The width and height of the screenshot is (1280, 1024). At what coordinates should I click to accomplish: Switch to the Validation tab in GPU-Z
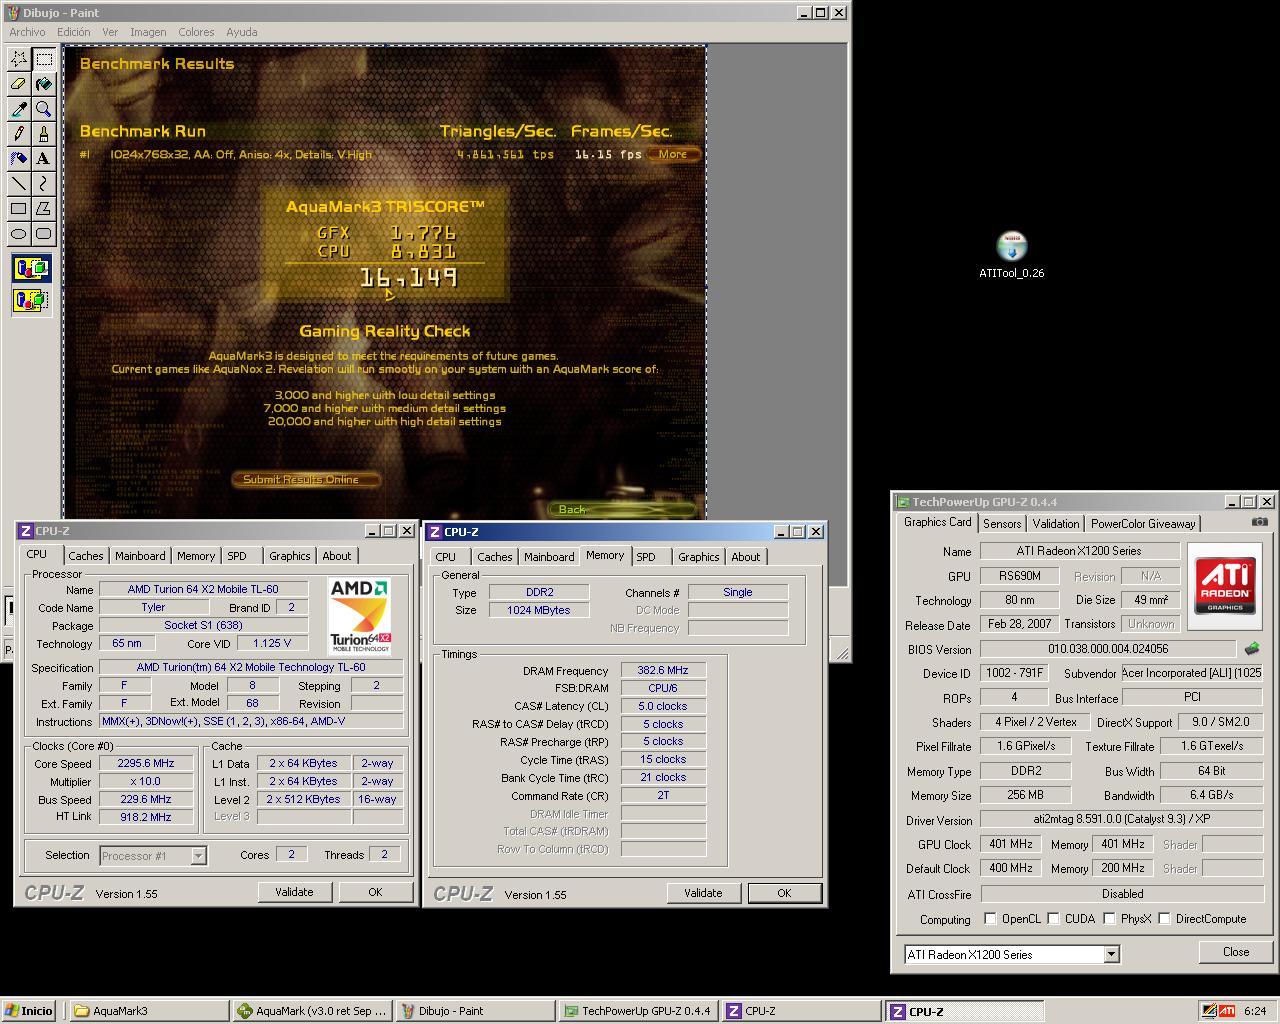point(1056,524)
